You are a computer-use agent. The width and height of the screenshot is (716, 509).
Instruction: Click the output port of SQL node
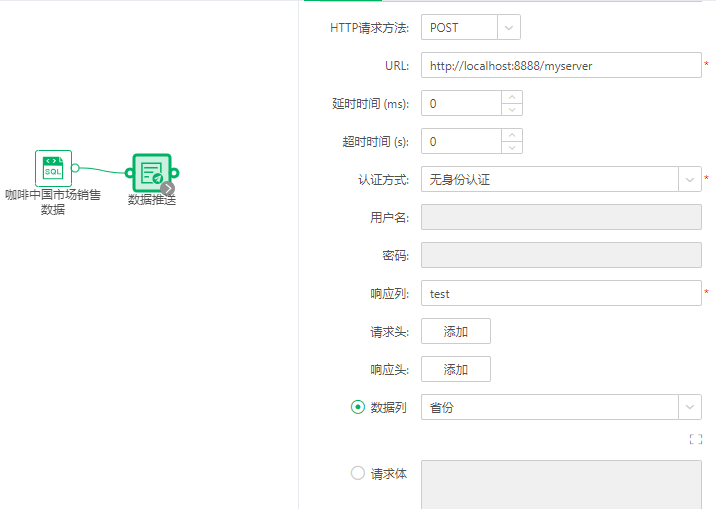[x=76, y=168]
